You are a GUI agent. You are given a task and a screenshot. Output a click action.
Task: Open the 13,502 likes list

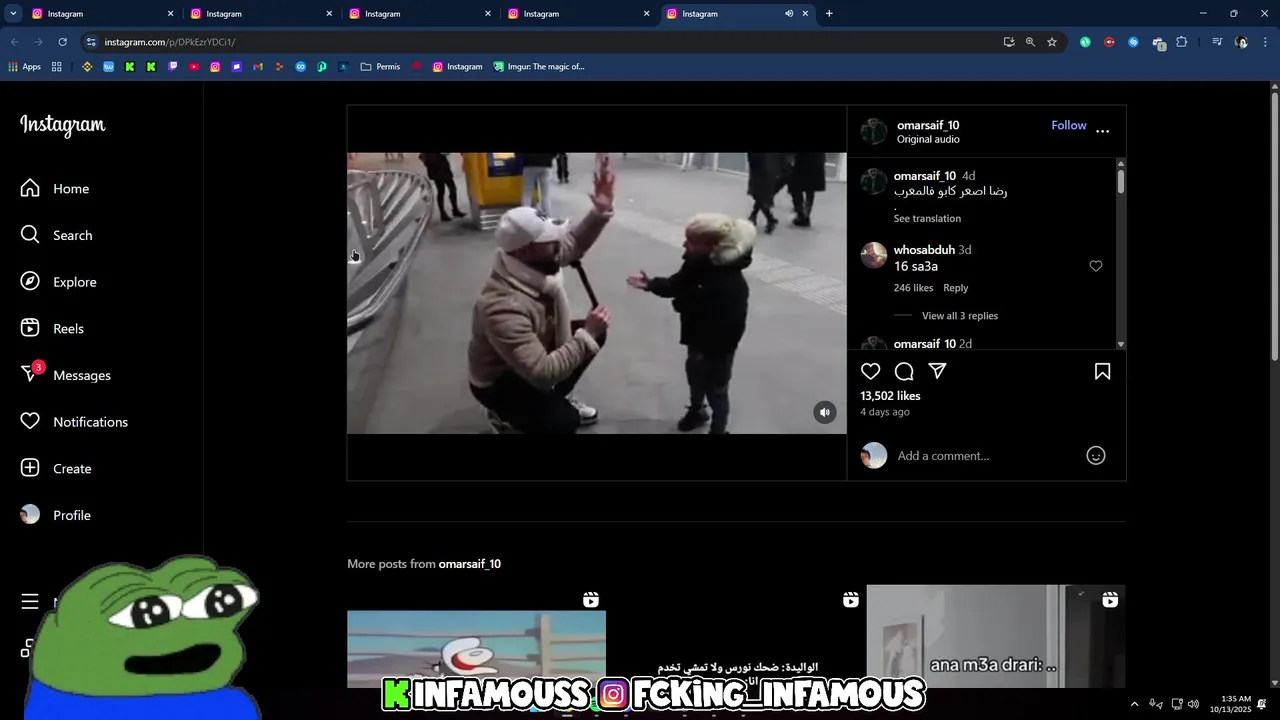click(x=890, y=396)
